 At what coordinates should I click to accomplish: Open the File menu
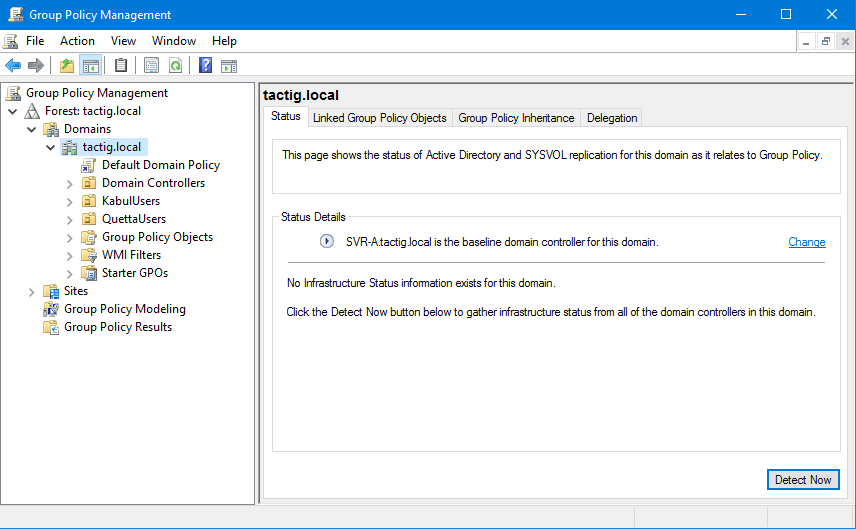[35, 41]
